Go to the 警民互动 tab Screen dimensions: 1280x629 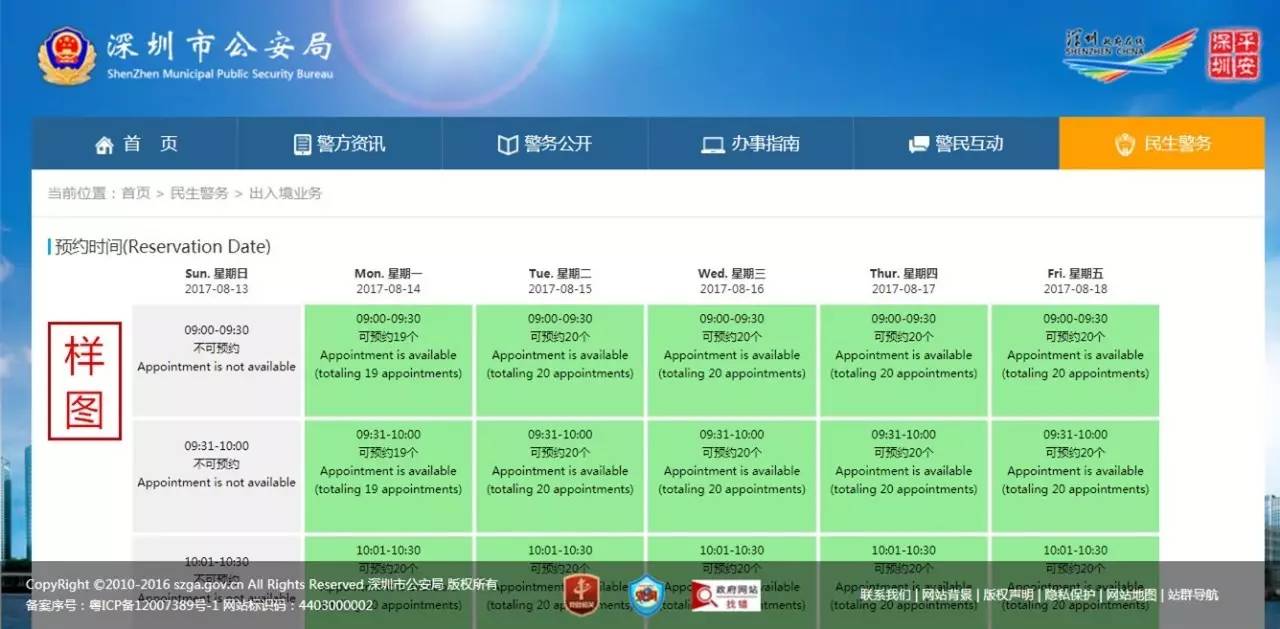[x=955, y=144]
